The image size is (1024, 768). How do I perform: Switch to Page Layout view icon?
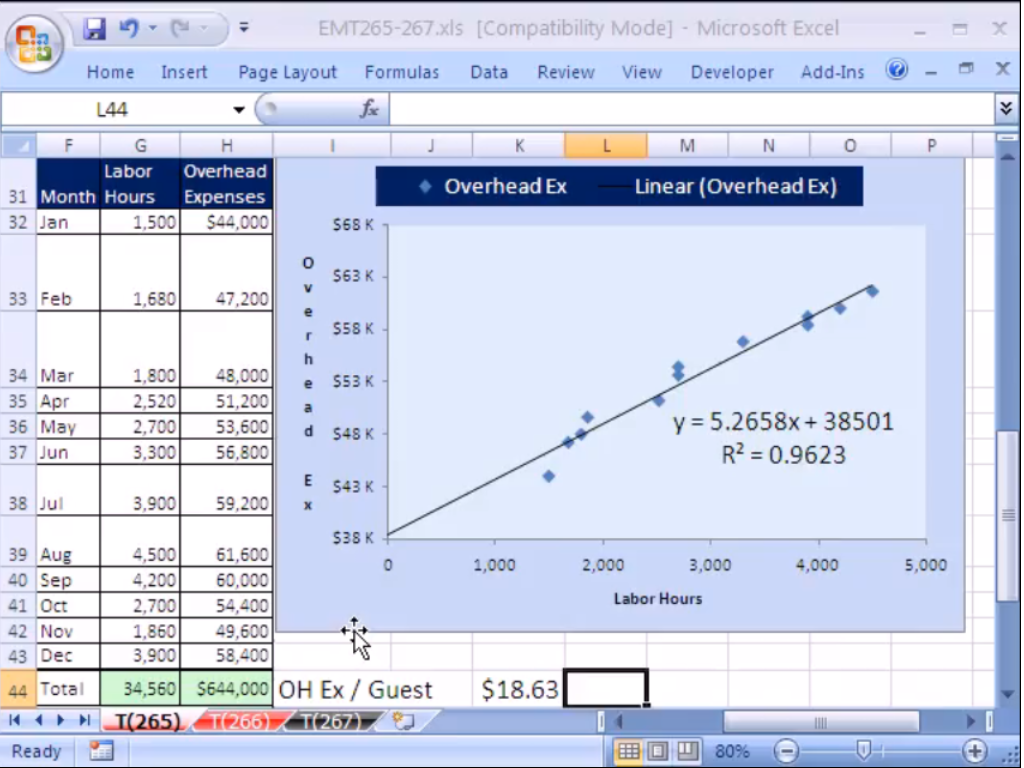(x=658, y=751)
